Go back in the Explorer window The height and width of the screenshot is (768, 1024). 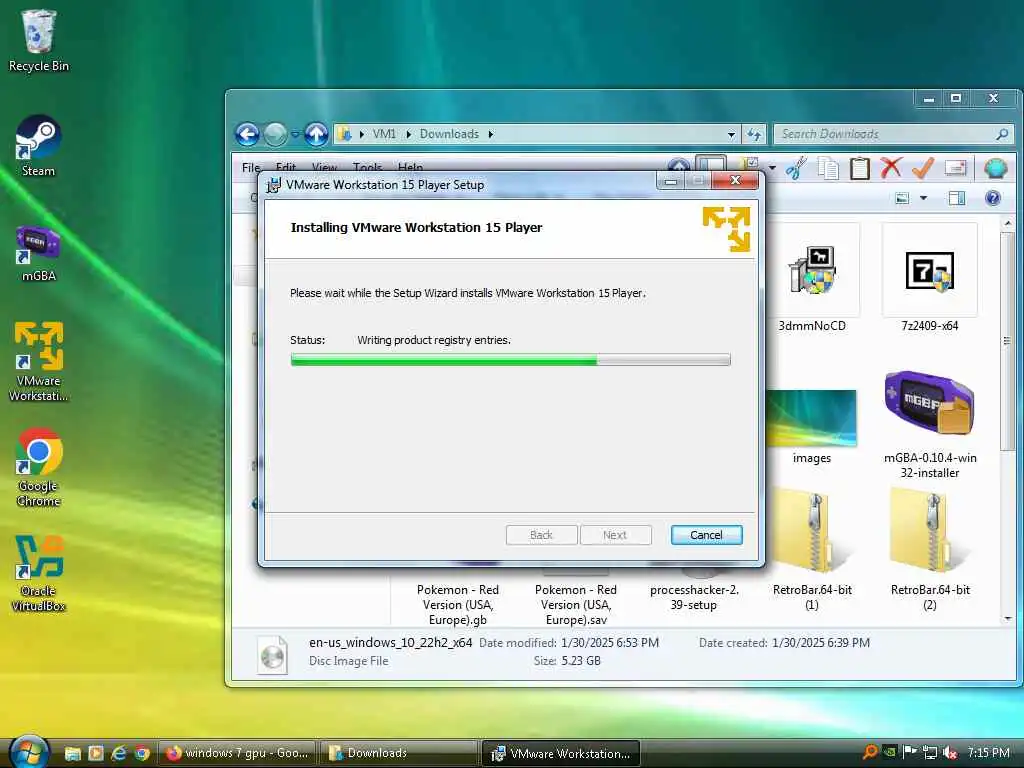[247, 135]
